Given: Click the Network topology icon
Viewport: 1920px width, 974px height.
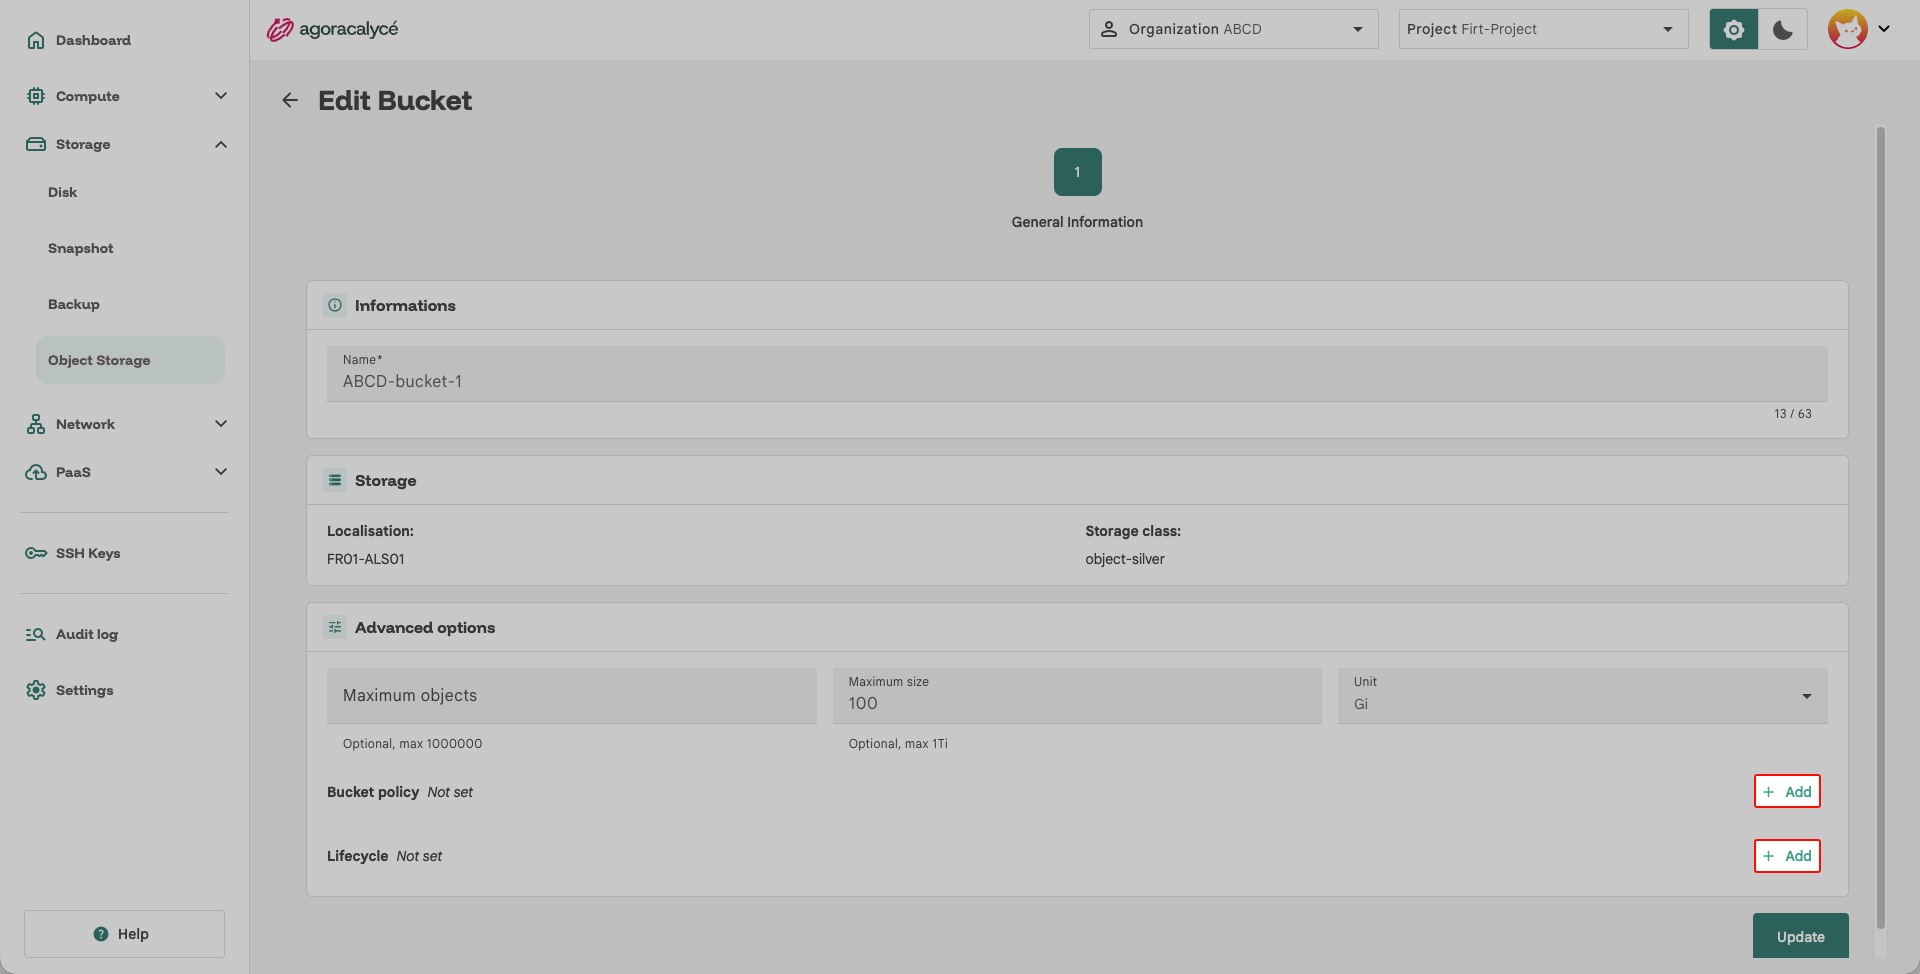Looking at the screenshot, I should pyautogui.click(x=36, y=424).
